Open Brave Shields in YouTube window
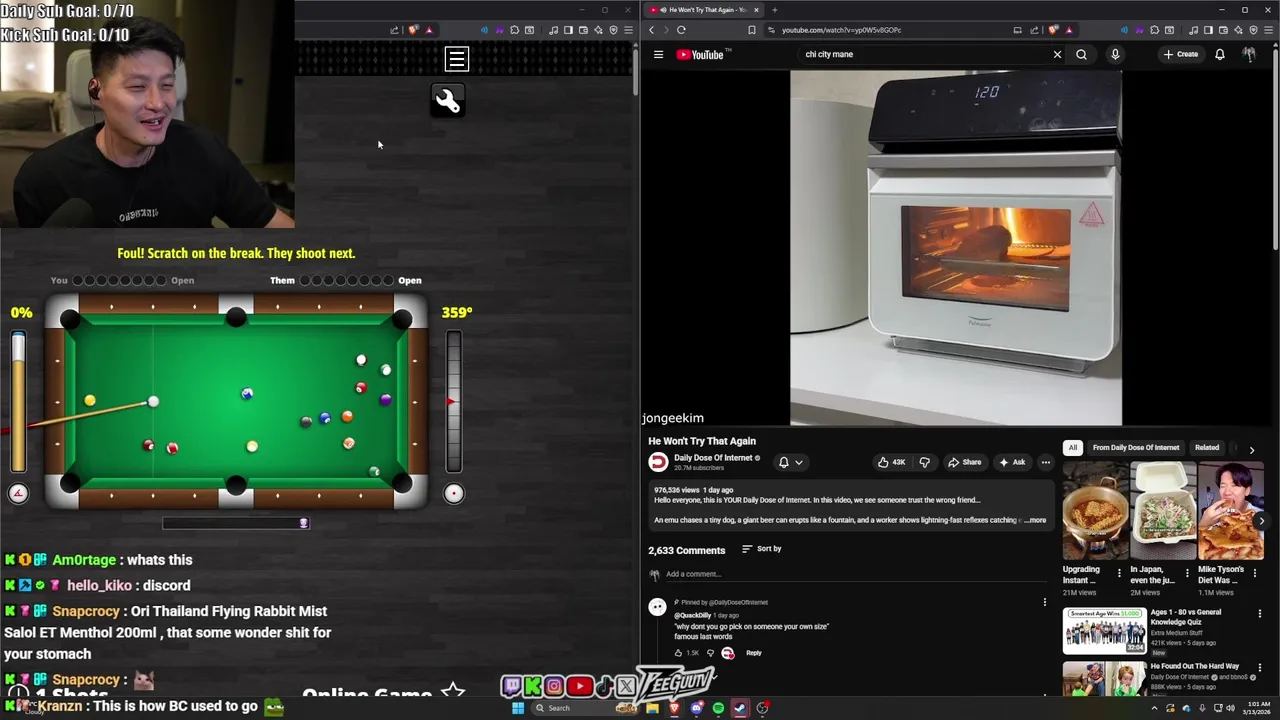Viewport: 1280px width, 720px height. point(1053,30)
